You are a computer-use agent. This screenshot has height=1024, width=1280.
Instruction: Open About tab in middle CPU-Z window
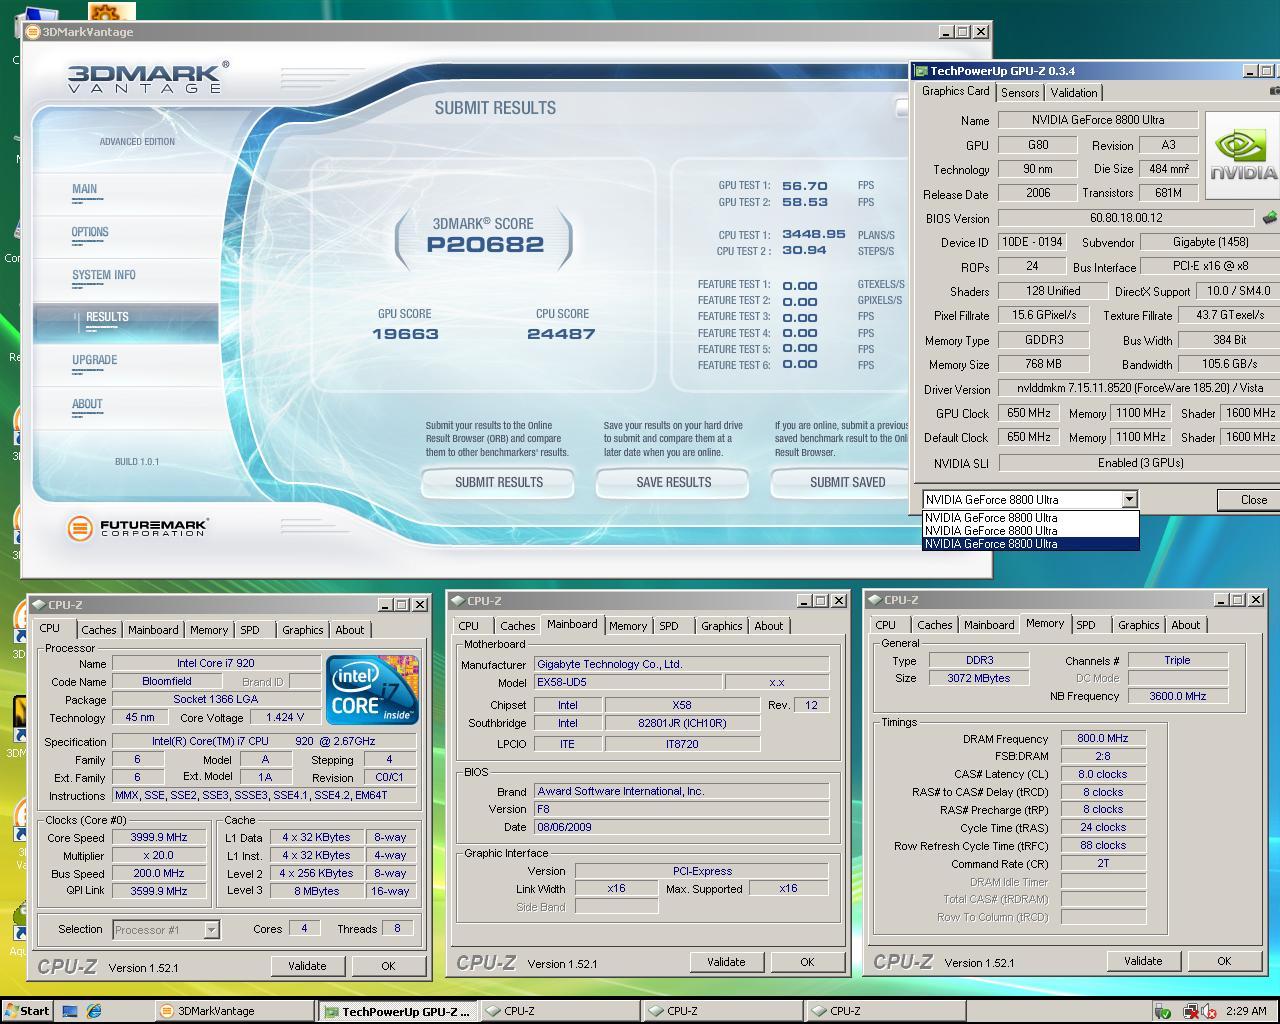click(768, 626)
